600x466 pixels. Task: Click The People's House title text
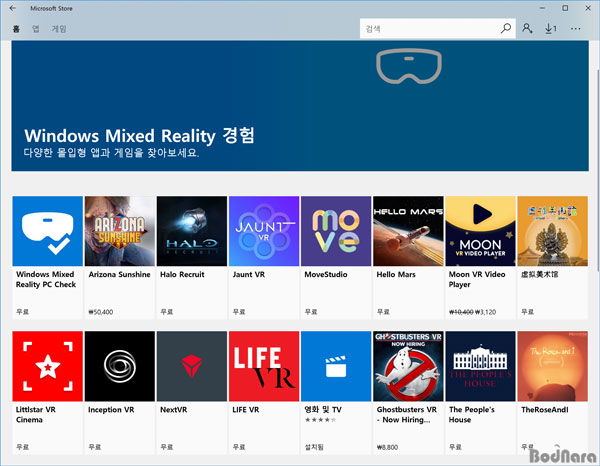(472, 415)
